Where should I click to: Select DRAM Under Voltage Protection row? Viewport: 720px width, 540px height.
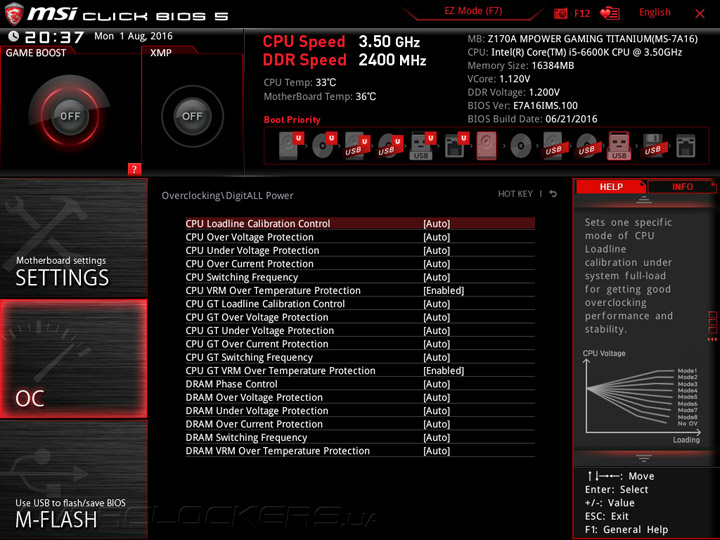coord(360,411)
